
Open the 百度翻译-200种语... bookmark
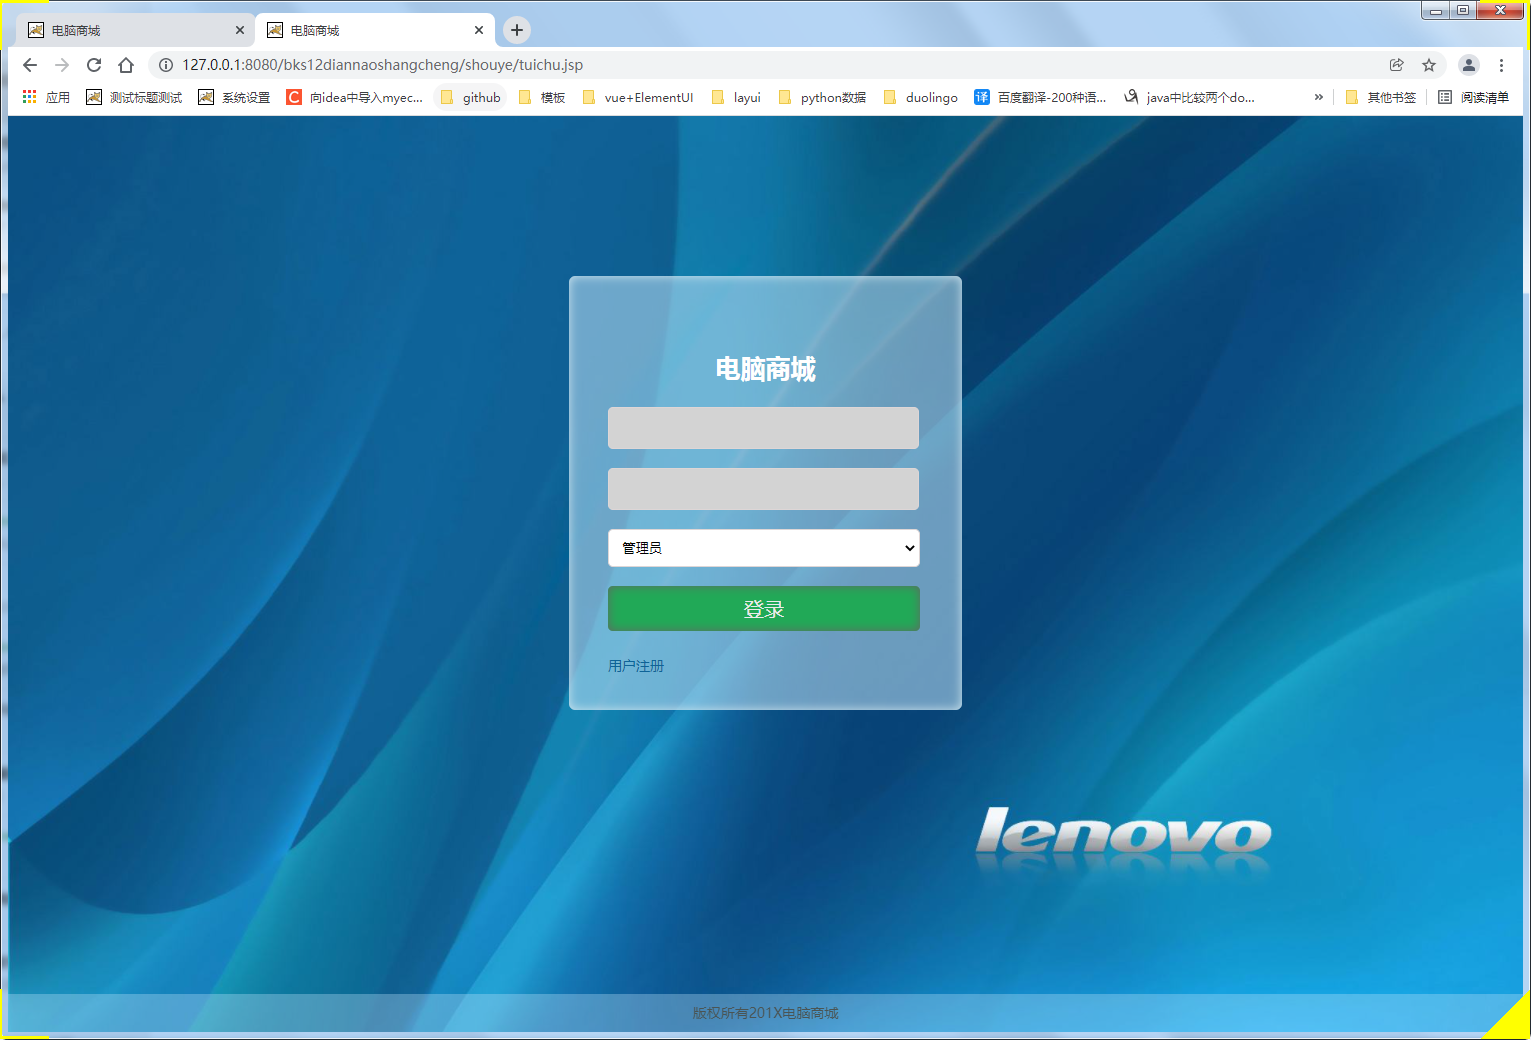(1040, 97)
